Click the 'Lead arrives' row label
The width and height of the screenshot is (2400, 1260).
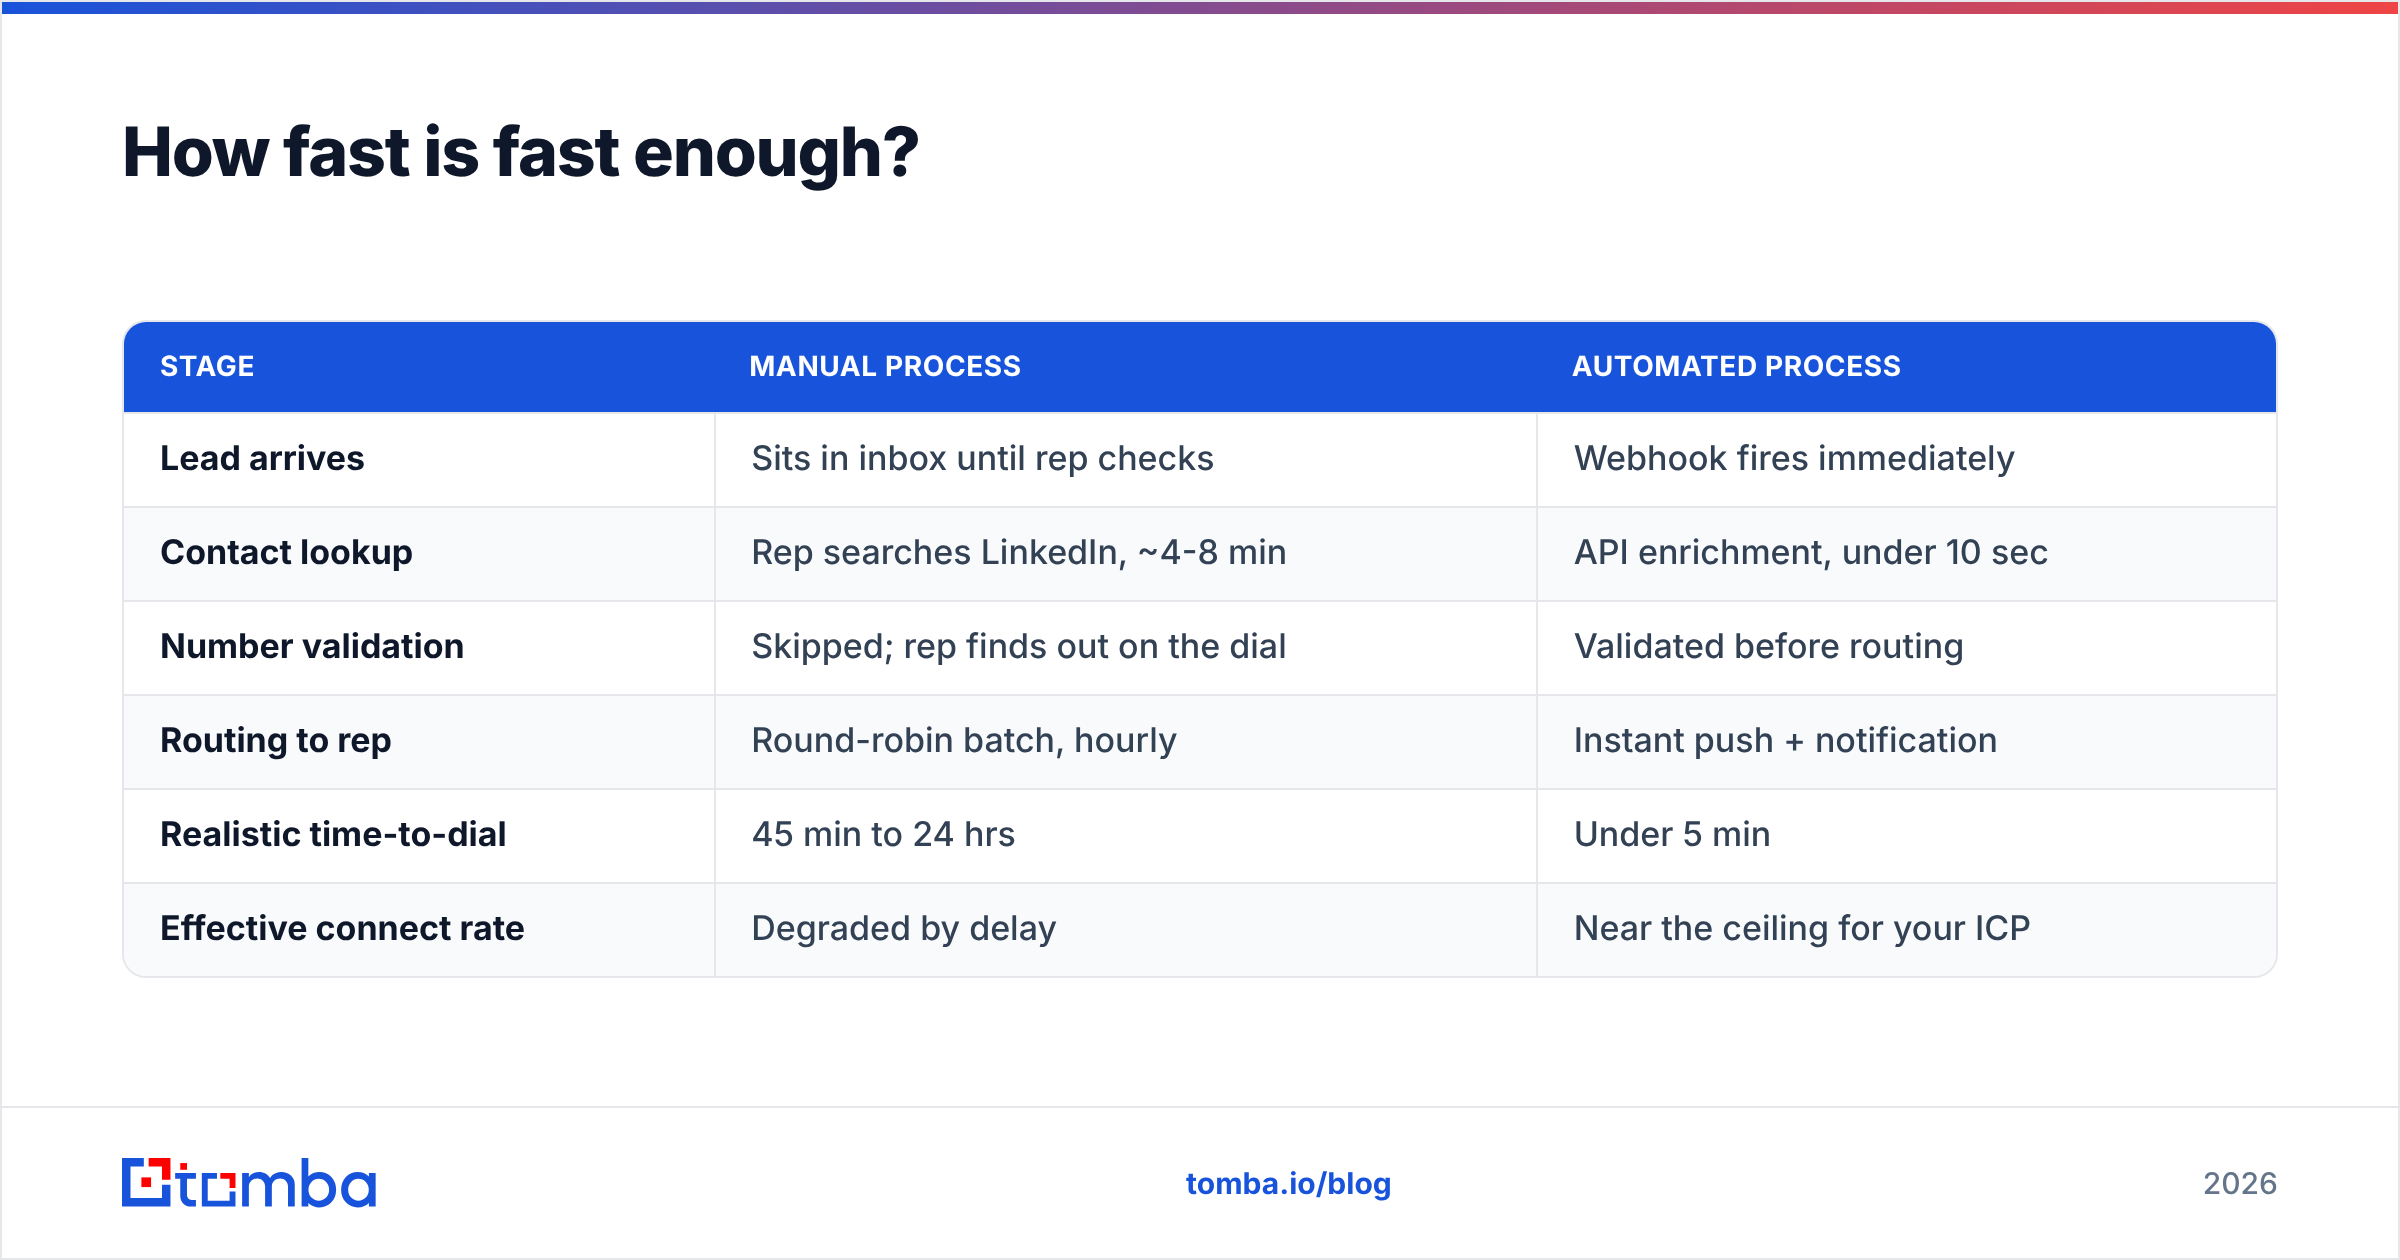[262, 458]
